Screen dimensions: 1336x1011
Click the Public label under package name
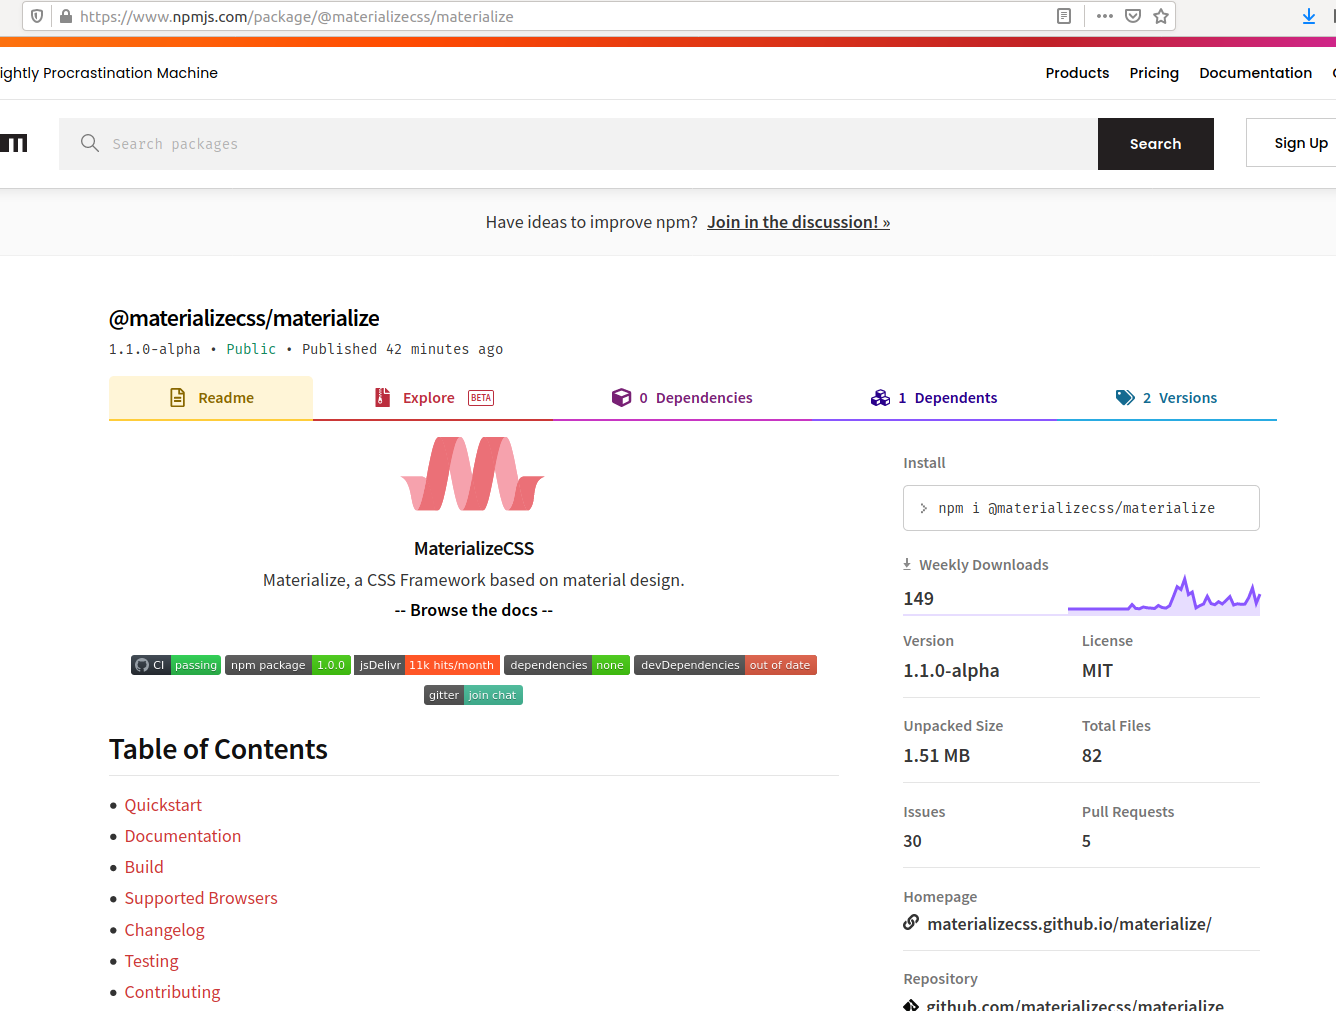(251, 349)
